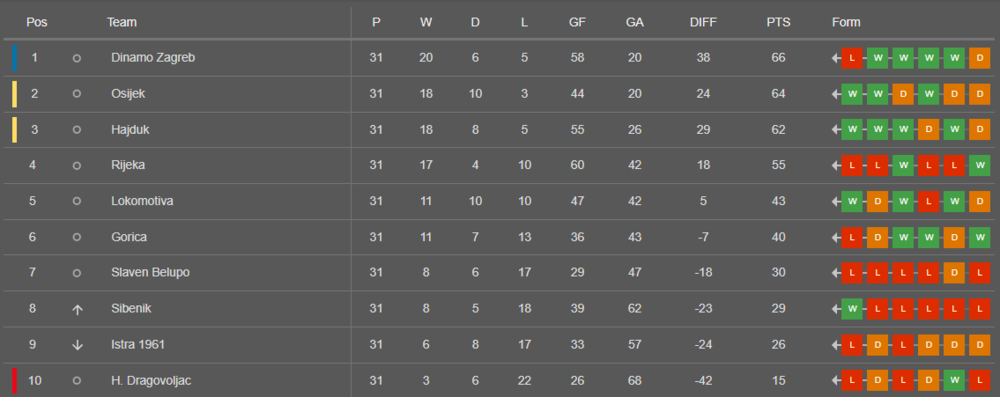Click the down arrow icon beside Istra 1961
Viewport: 1000px width, 397px height.
tap(78, 345)
